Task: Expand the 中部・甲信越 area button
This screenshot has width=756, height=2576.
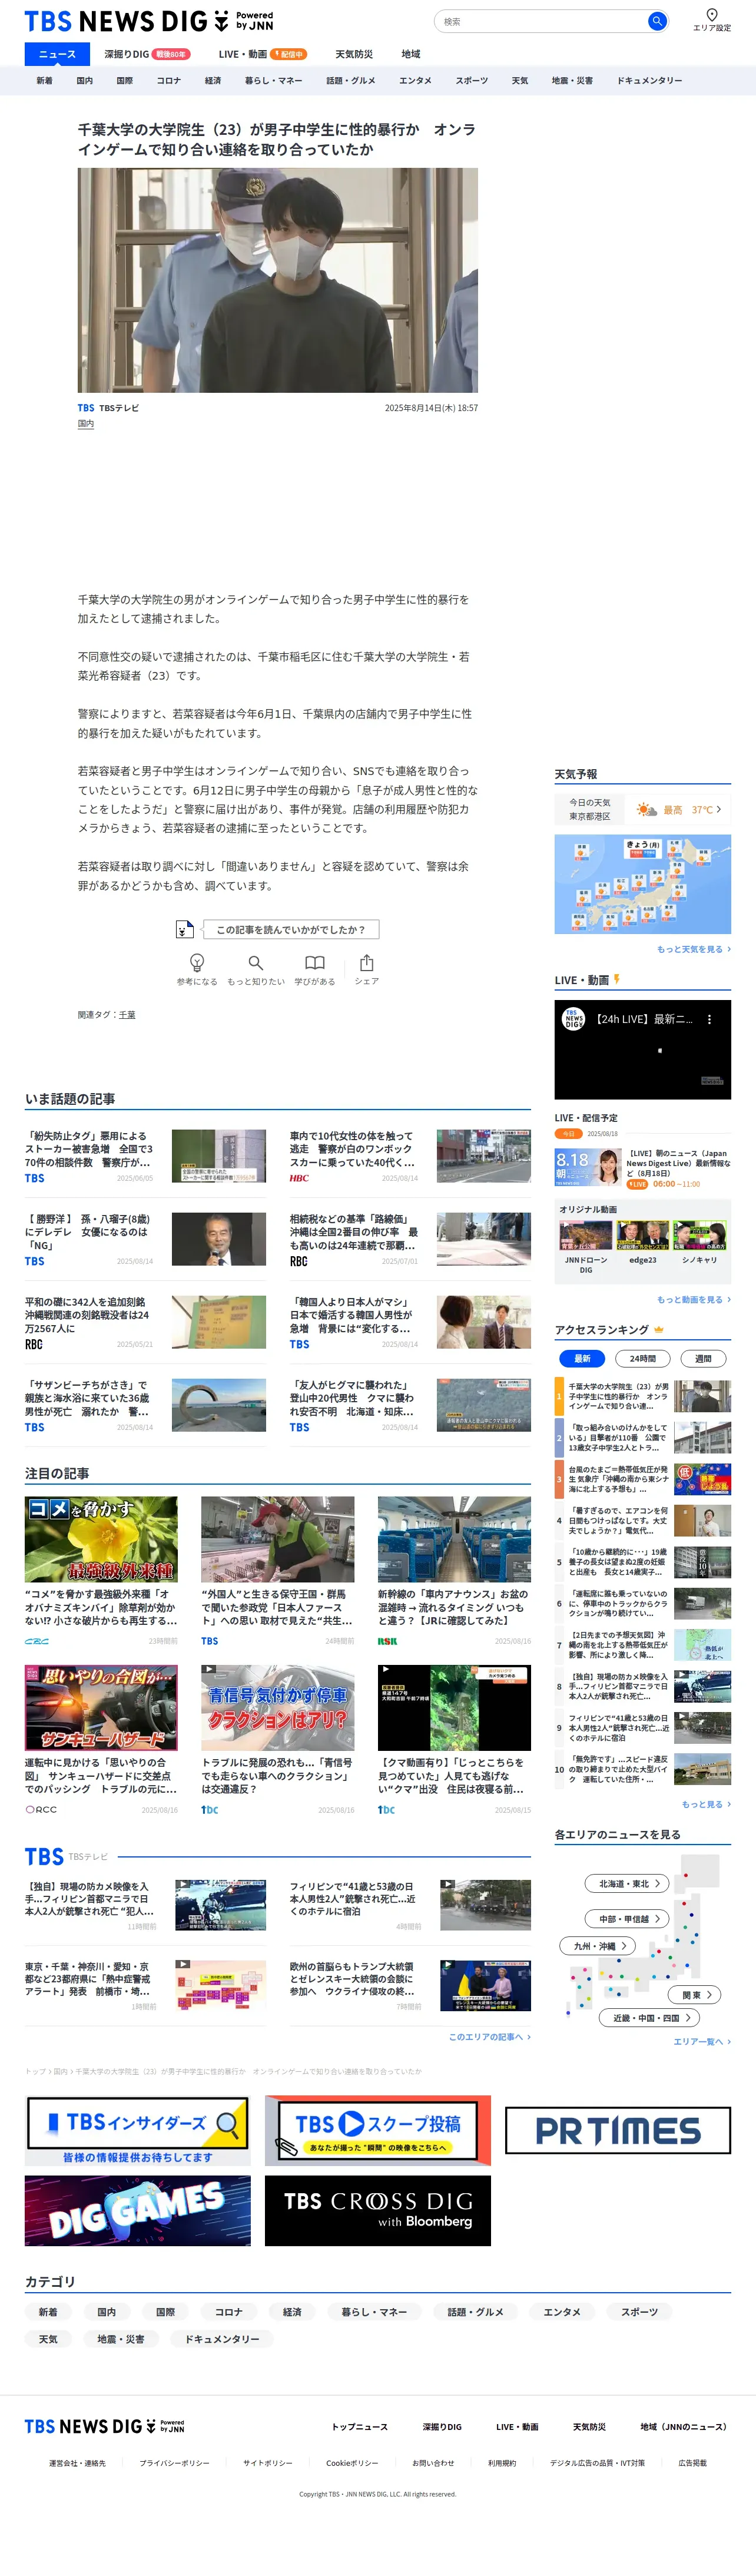Action: pyautogui.click(x=628, y=1918)
